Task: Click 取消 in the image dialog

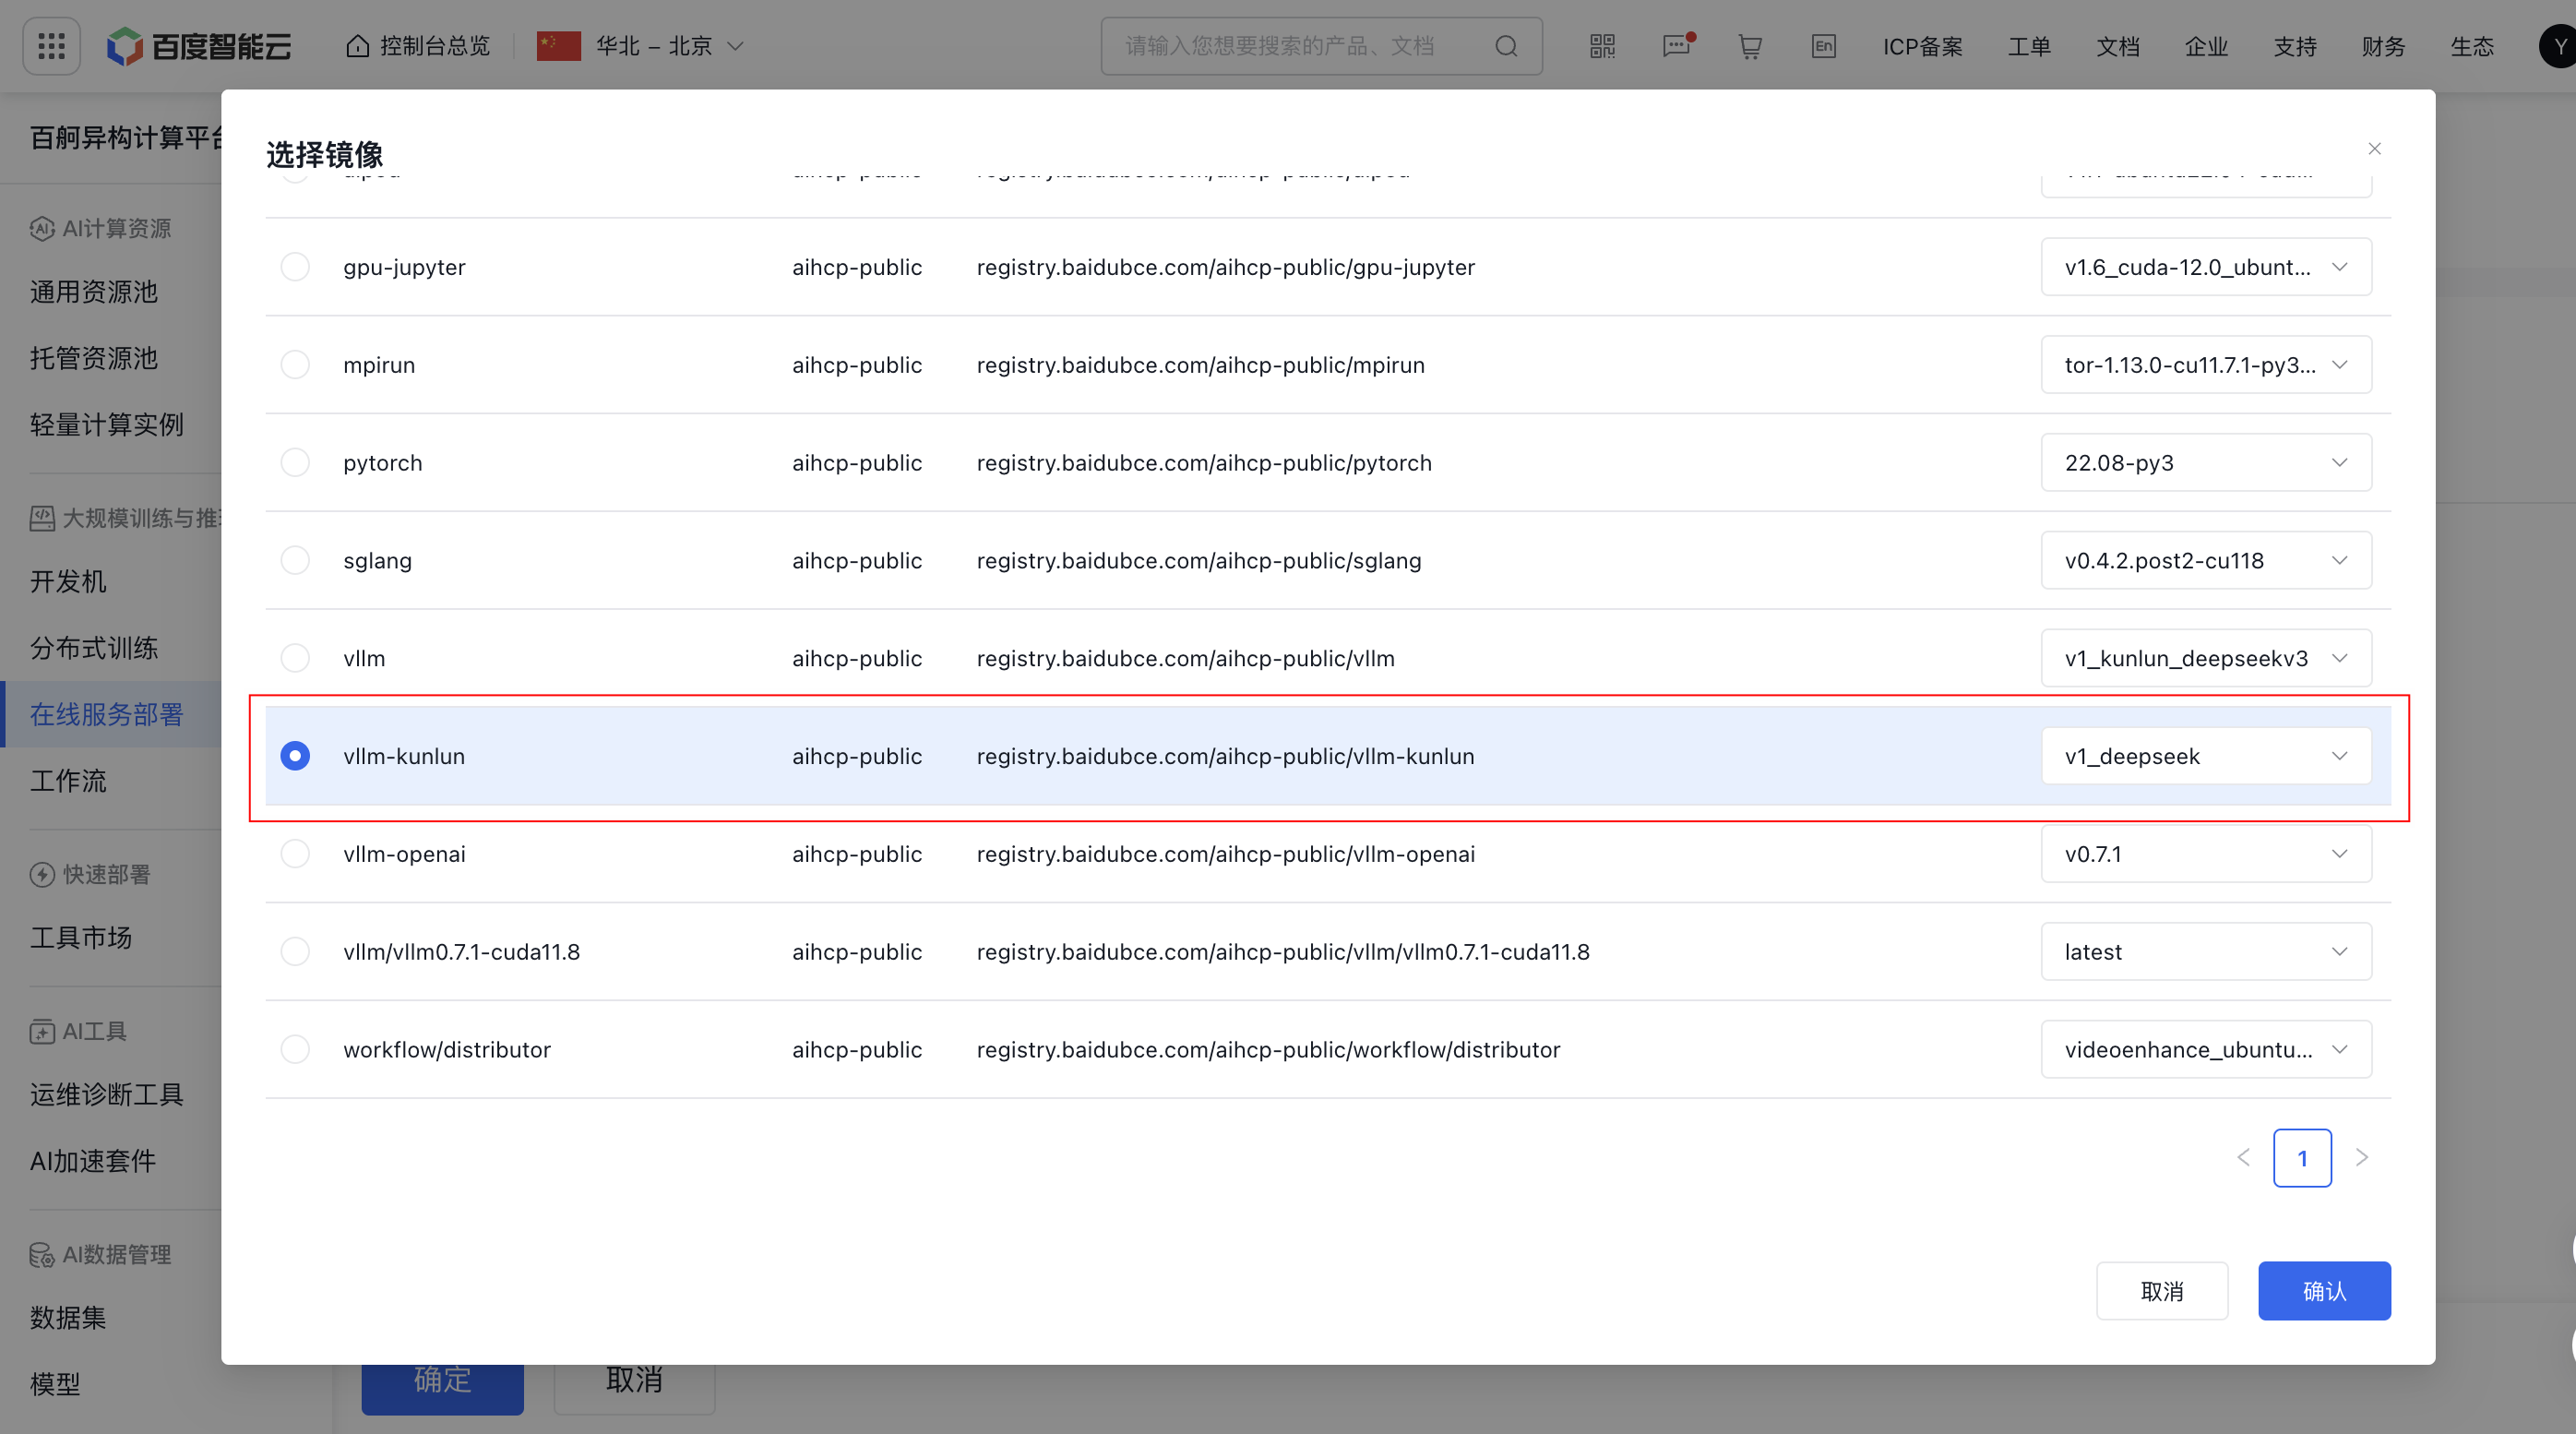Action: (x=2162, y=1290)
